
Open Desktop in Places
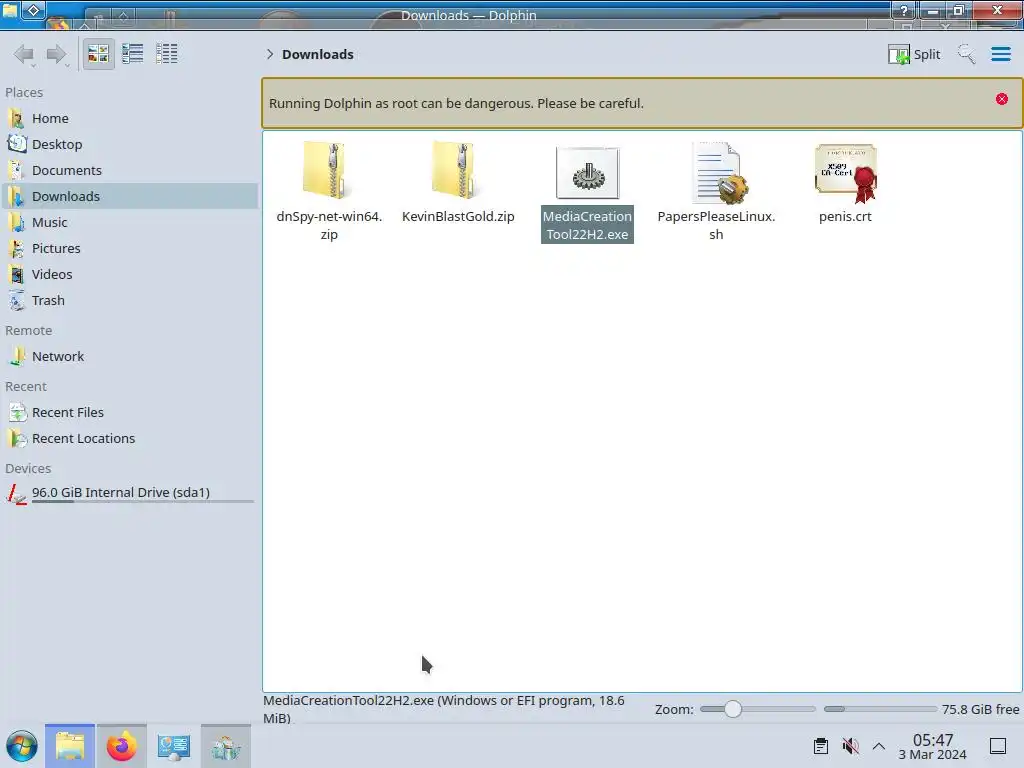[x=130, y=144]
